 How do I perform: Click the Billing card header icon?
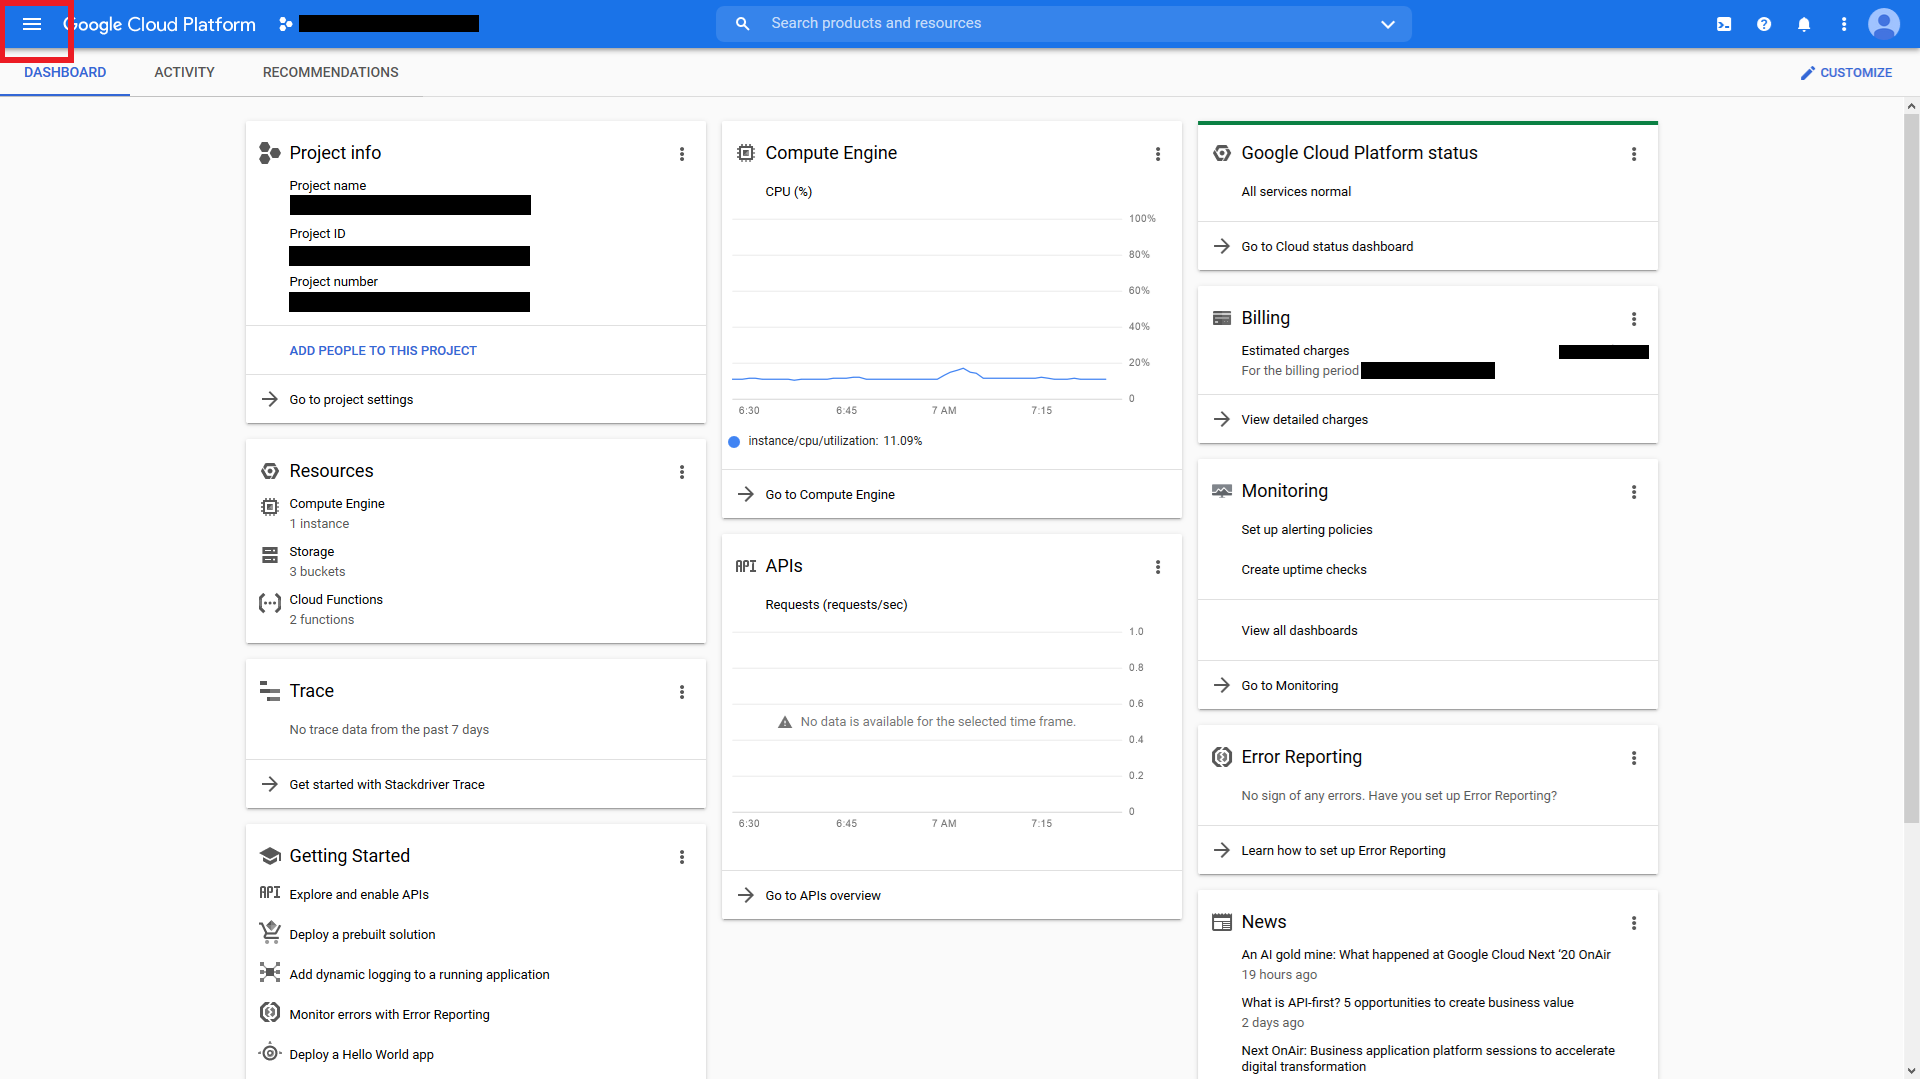pos(1222,318)
